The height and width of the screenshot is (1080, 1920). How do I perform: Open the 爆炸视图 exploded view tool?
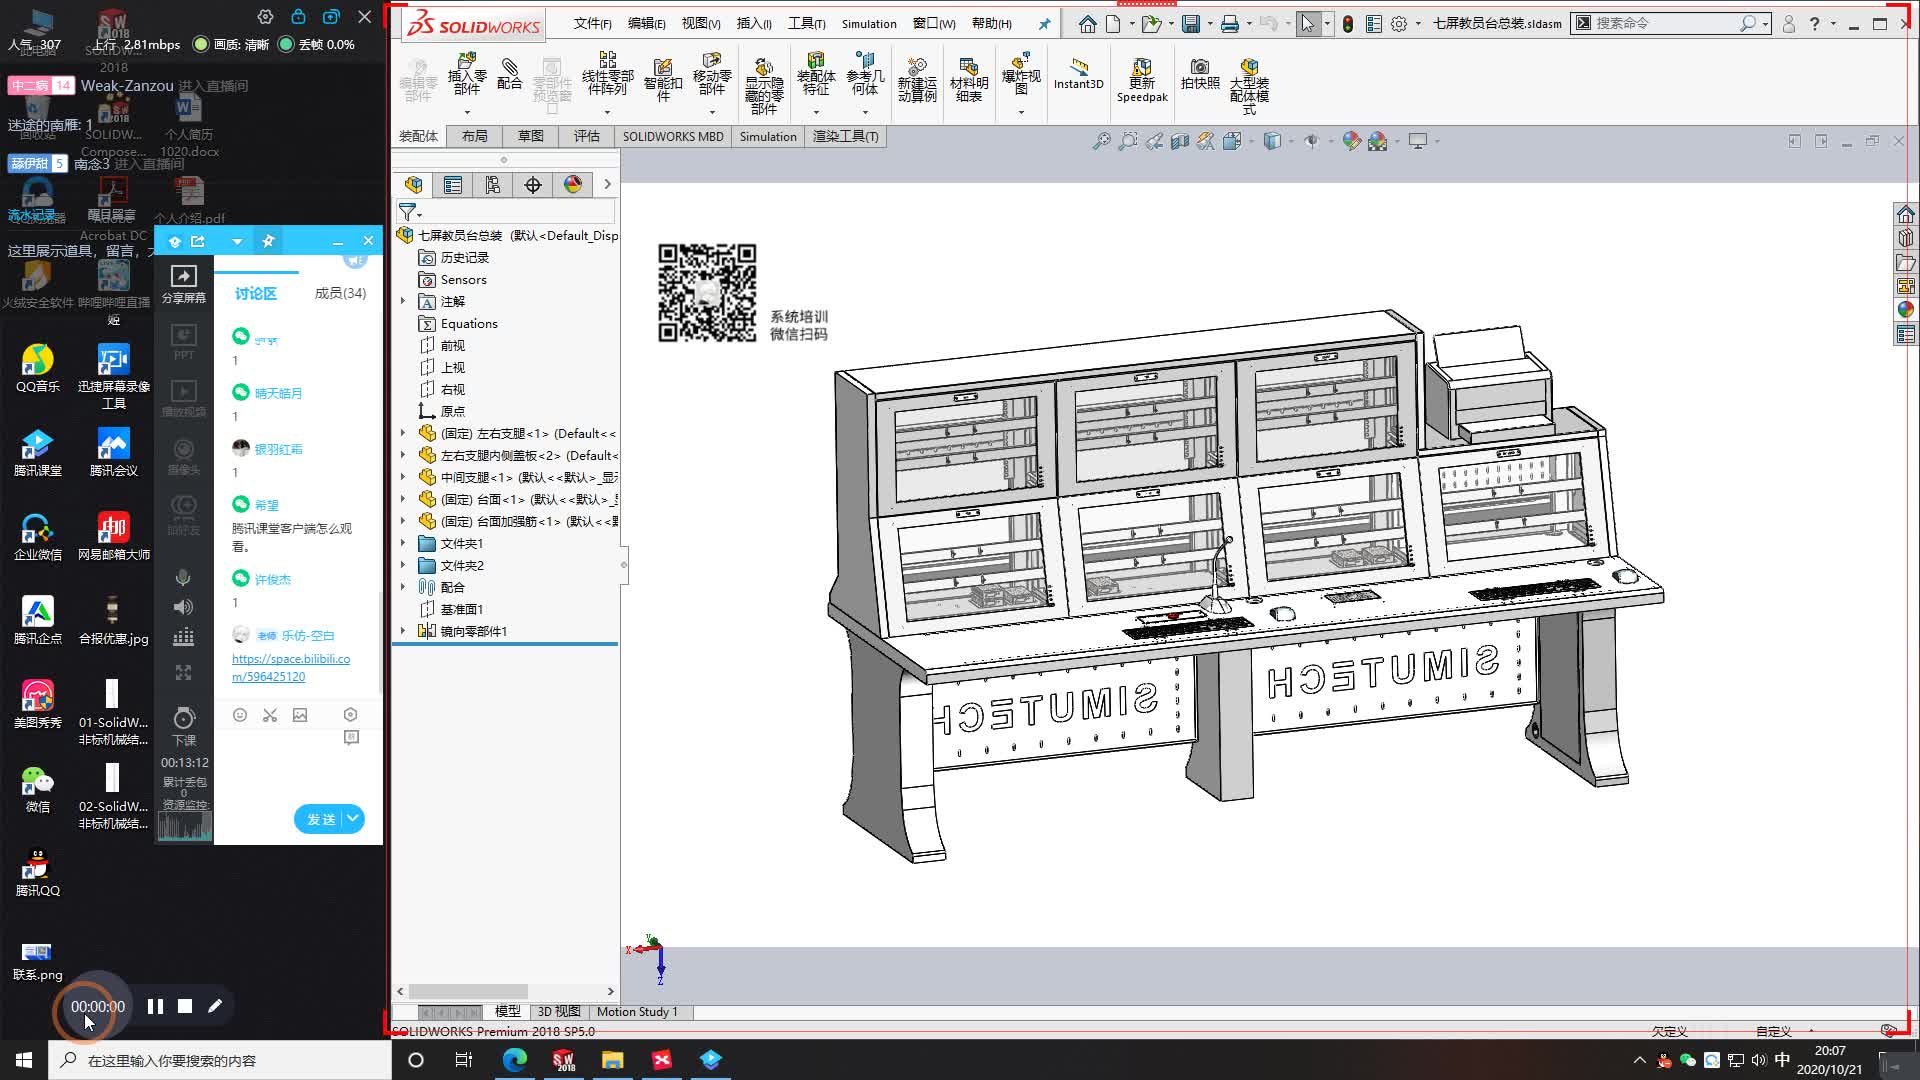pos(1019,75)
